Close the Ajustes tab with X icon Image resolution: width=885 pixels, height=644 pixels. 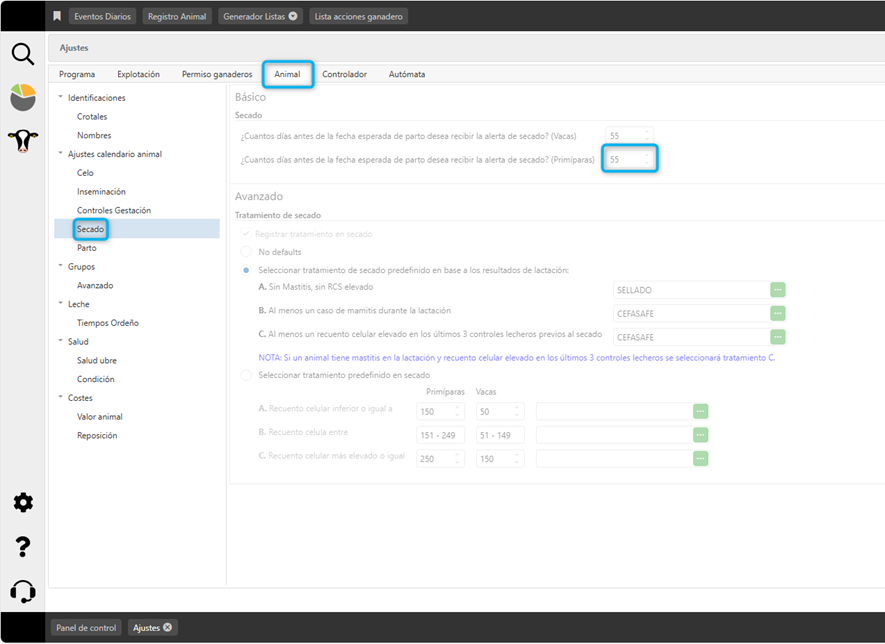168,627
